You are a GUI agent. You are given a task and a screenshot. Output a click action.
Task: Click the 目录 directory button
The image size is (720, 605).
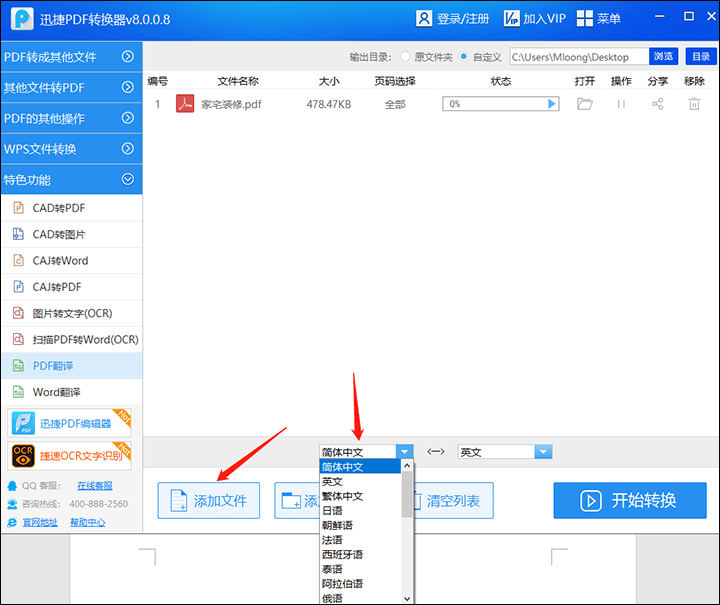coord(701,56)
